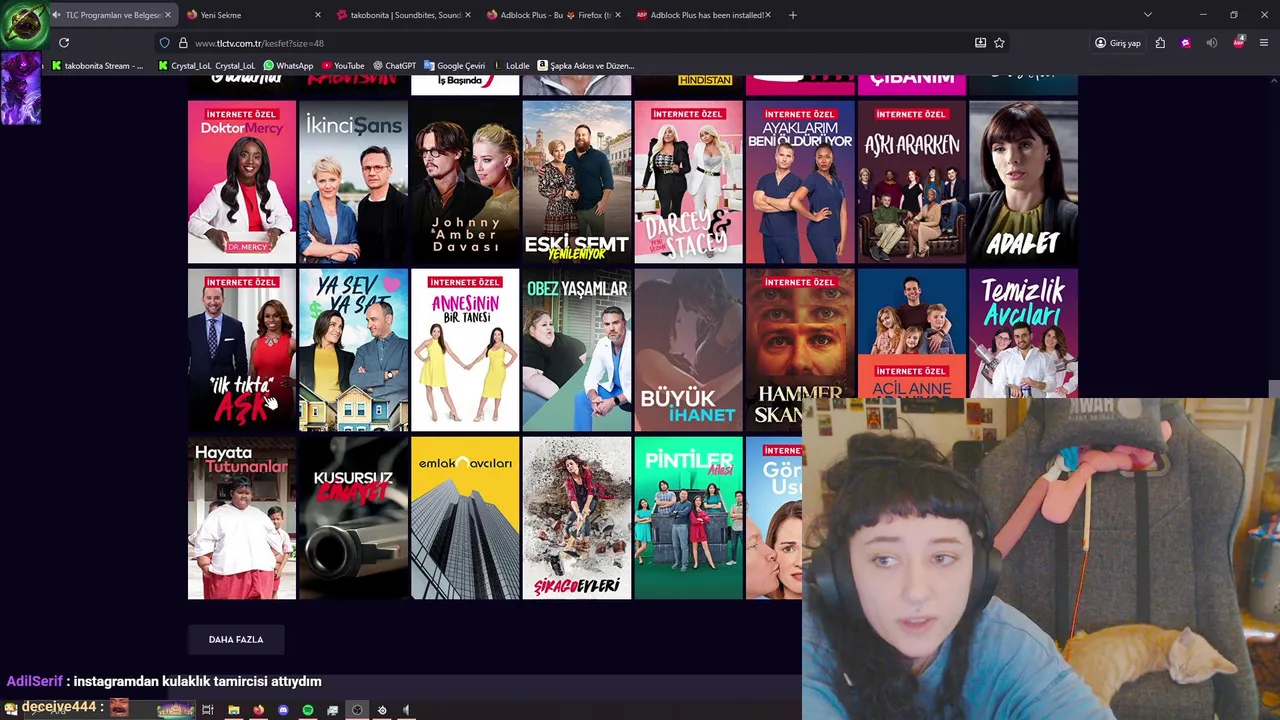The image size is (1280, 720).
Task: Open the Aşkı Ararken show poster
Action: click(912, 182)
